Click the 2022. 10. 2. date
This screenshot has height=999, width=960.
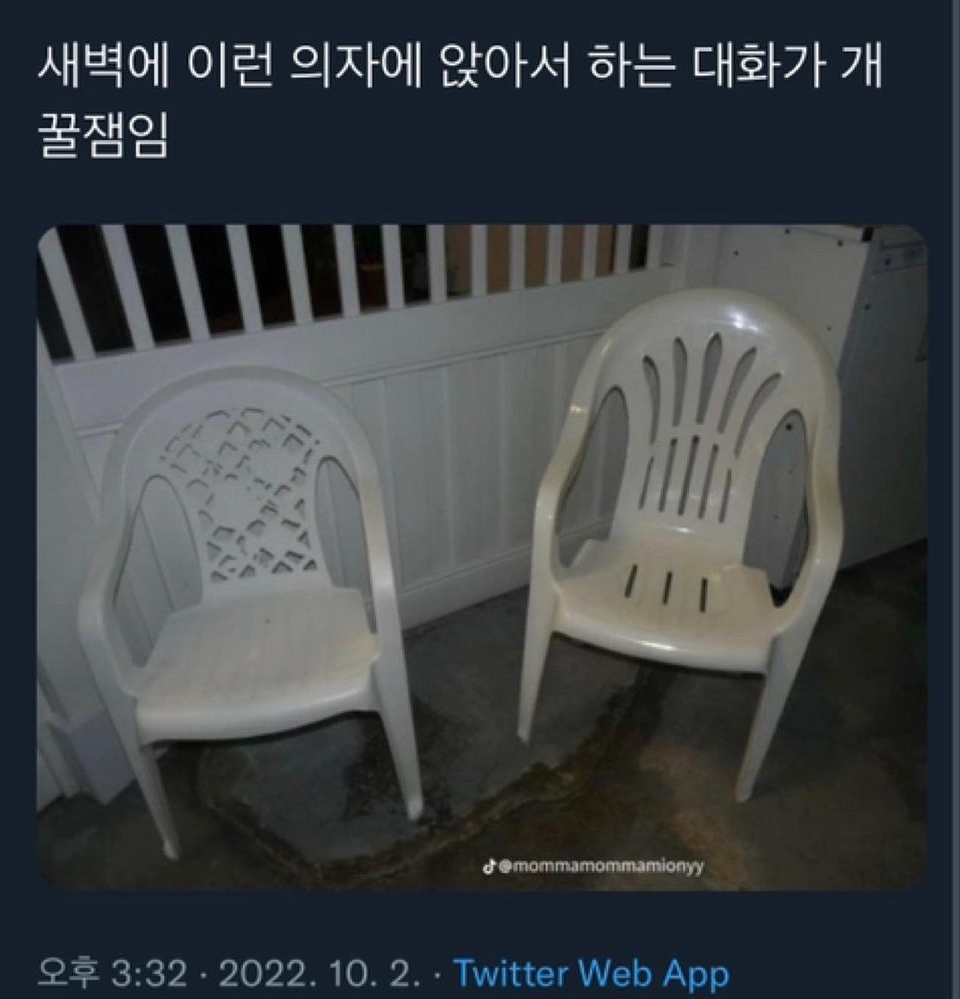pyautogui.click(x=320, y=973)
